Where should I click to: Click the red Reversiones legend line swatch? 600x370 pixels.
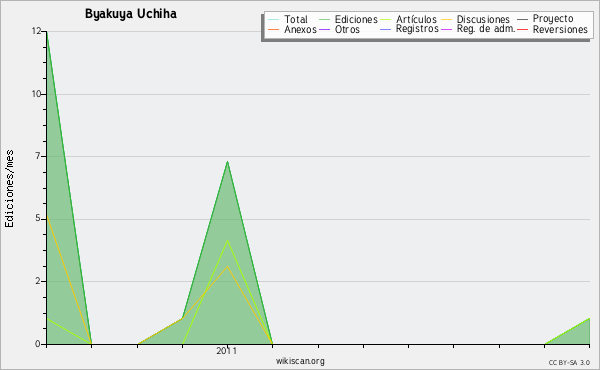tap(523, 29)
